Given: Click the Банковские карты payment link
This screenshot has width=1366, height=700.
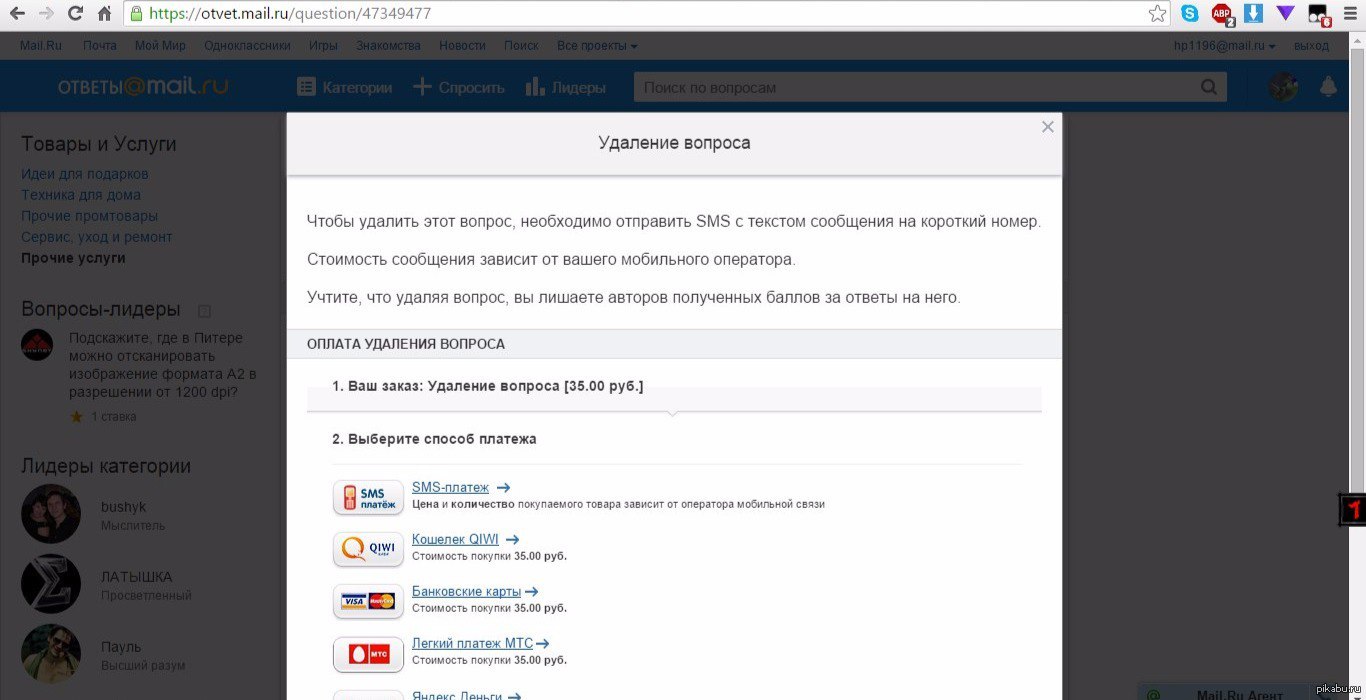Looking at the screenshot, I should pyautogui.click(x=466, y=591).
